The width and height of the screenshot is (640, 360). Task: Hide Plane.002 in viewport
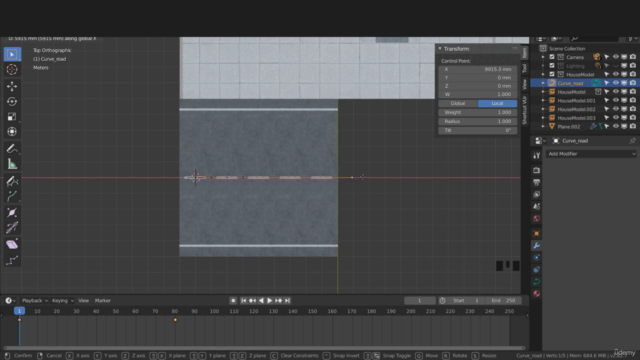[616, 127]
